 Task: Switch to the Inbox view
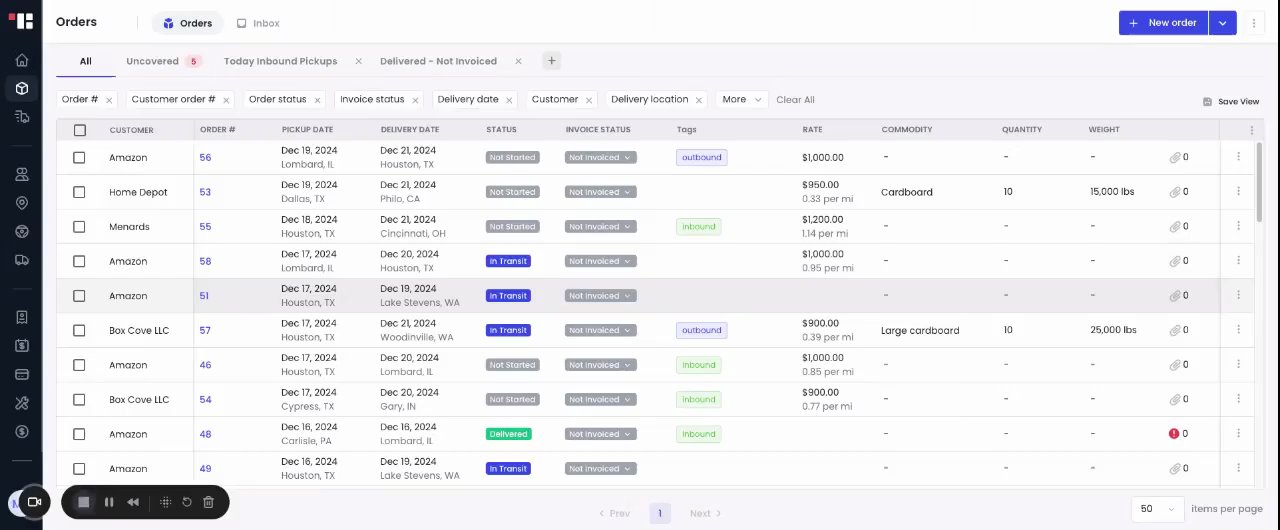point(258,23)
